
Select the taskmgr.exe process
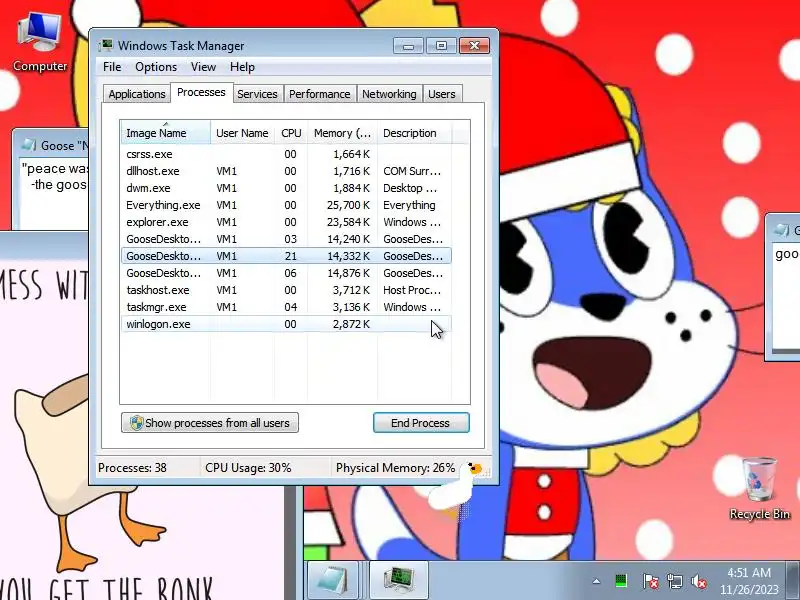point(286,307)
